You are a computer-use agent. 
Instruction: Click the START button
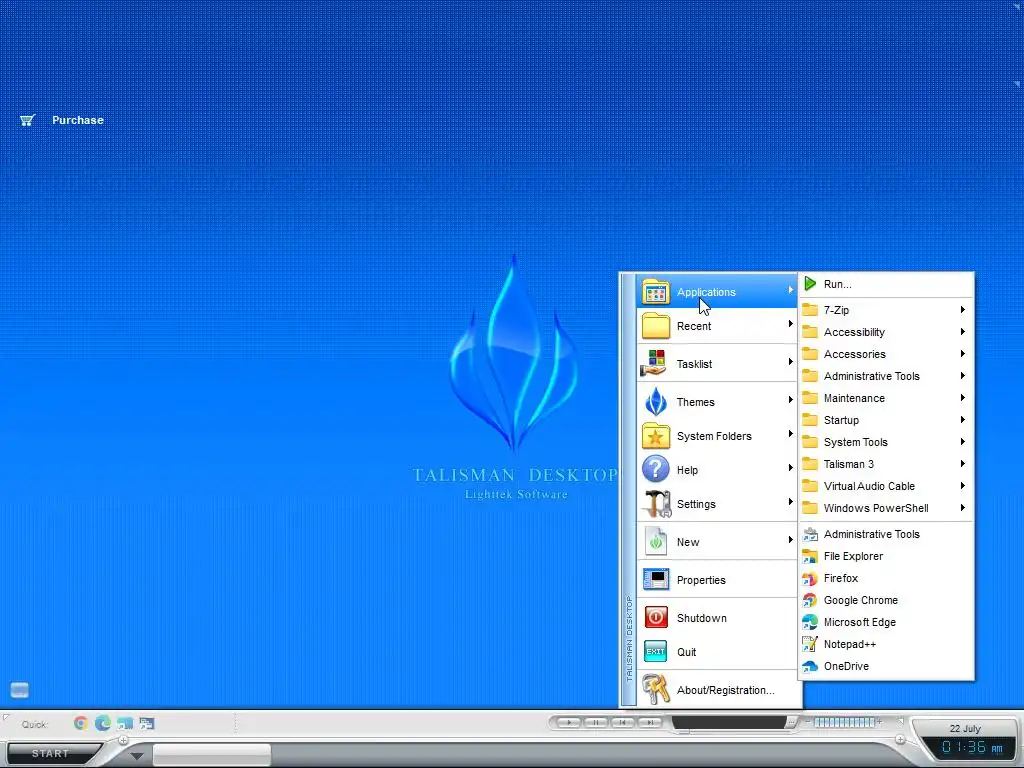50,754
